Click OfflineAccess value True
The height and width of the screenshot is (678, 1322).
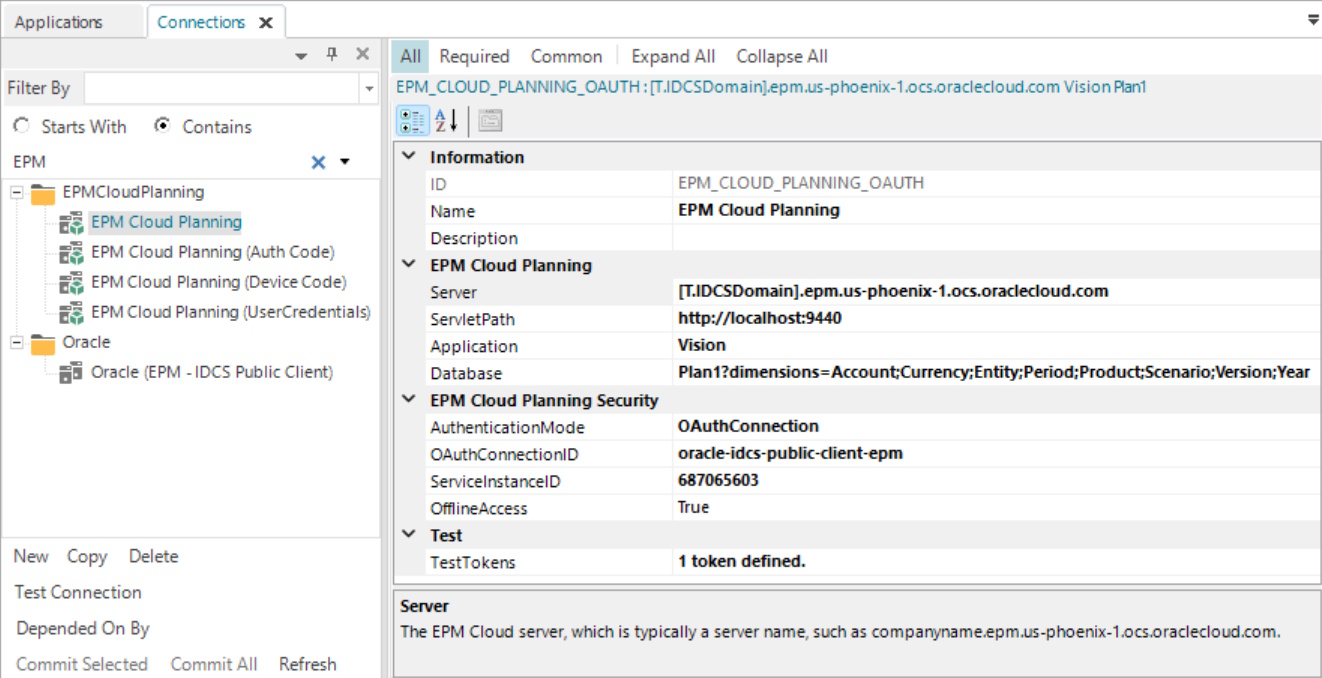tap(693, 507)
